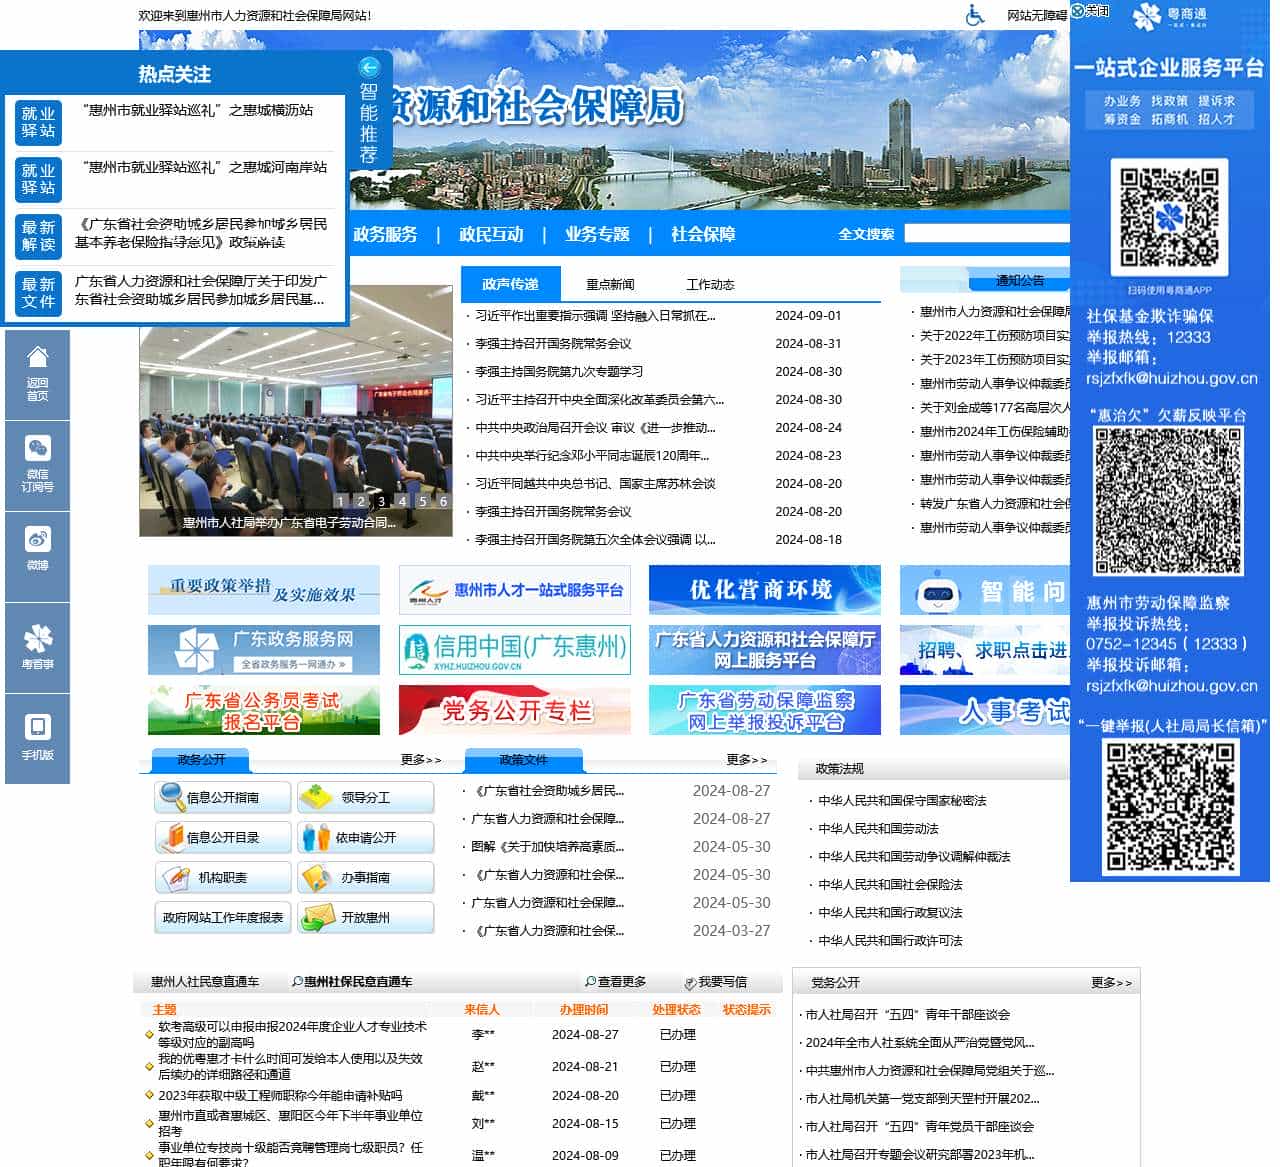The width and height of the screenshot is (1280, 1167).
Task: Open 信息公开目录 icon button
Action: coord(223,837)
